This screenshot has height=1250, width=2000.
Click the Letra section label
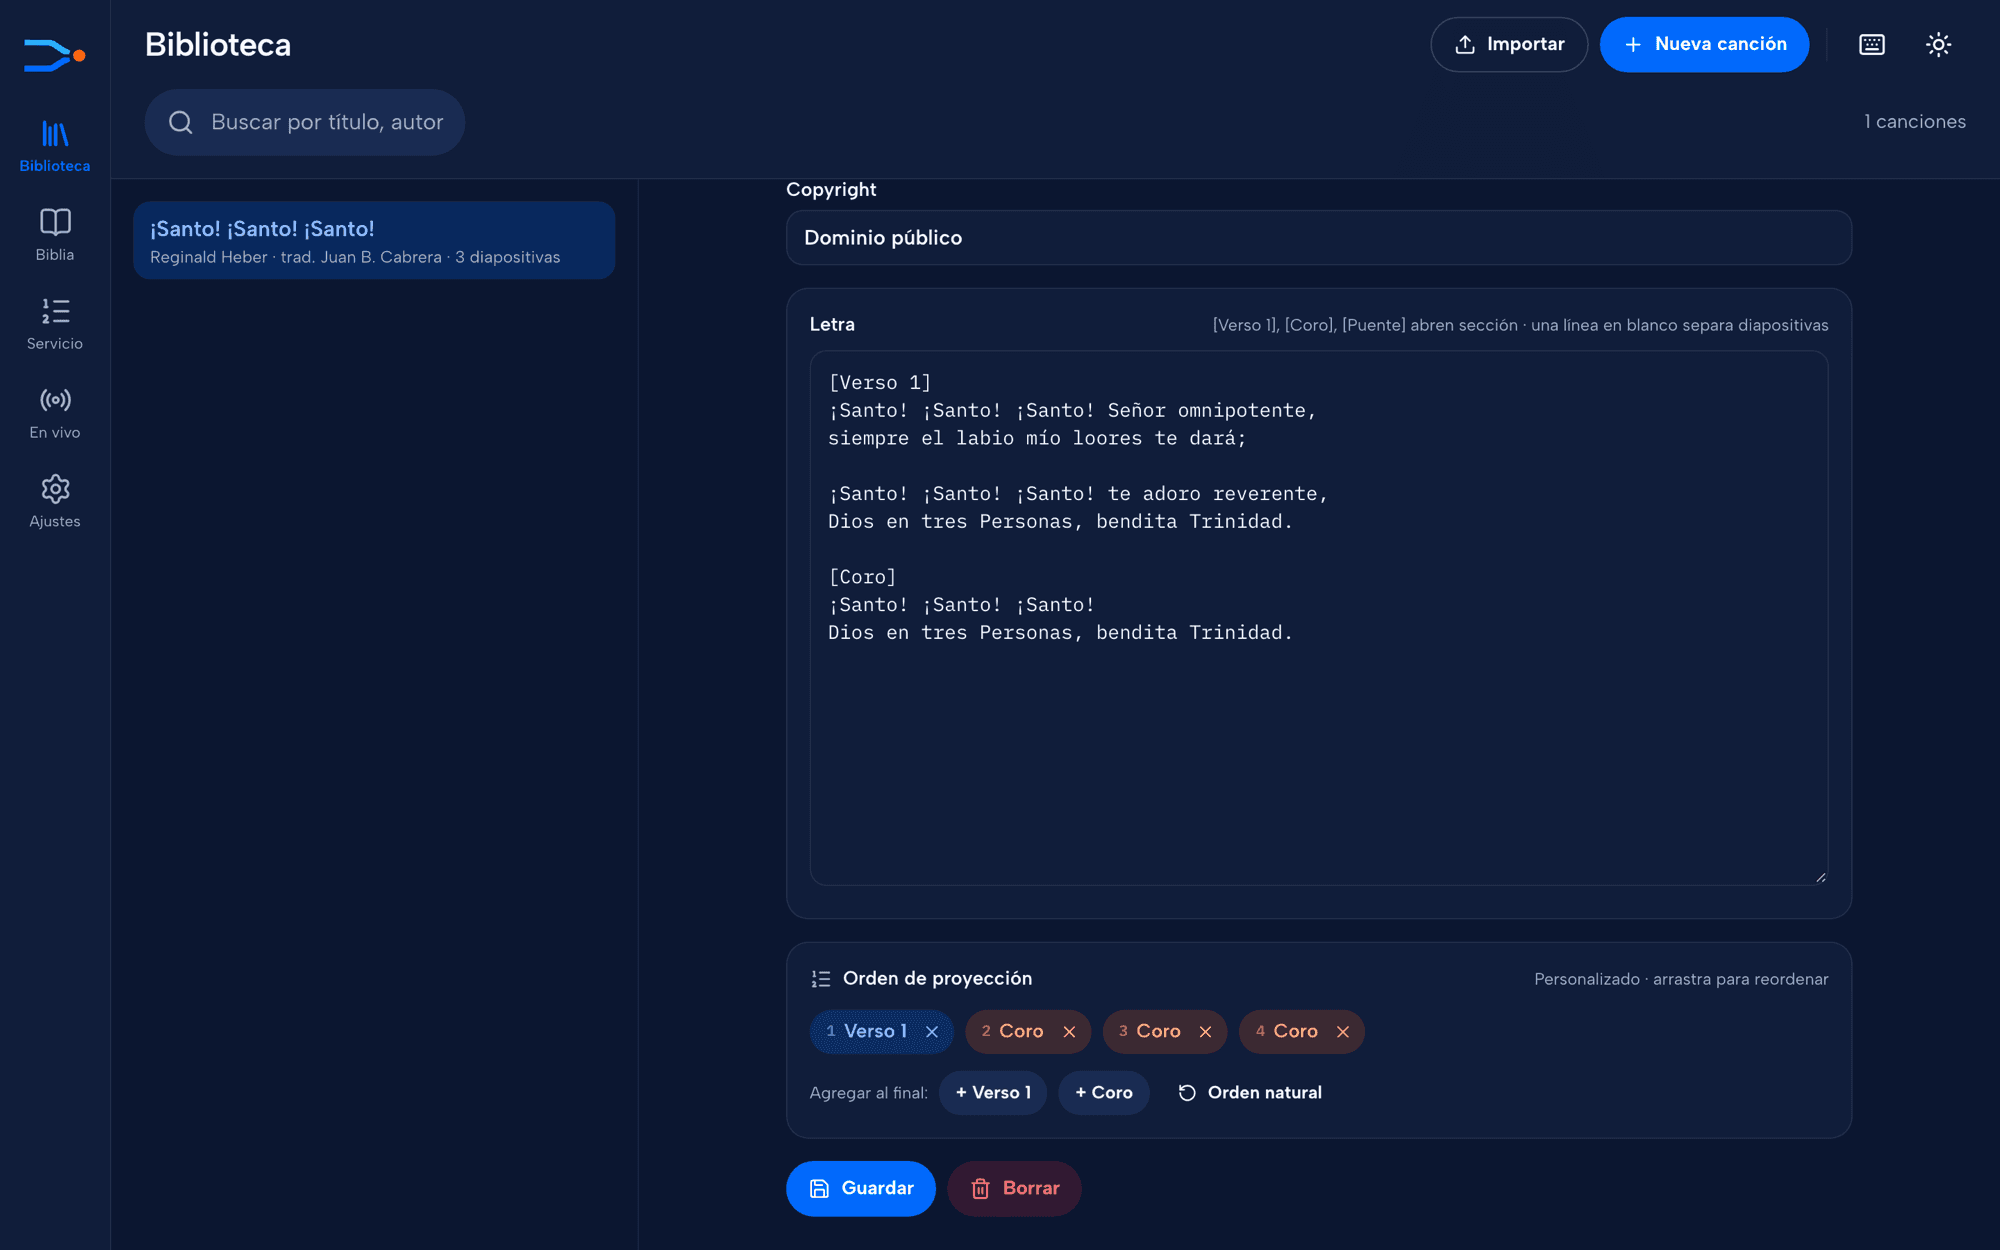(832, 324)
